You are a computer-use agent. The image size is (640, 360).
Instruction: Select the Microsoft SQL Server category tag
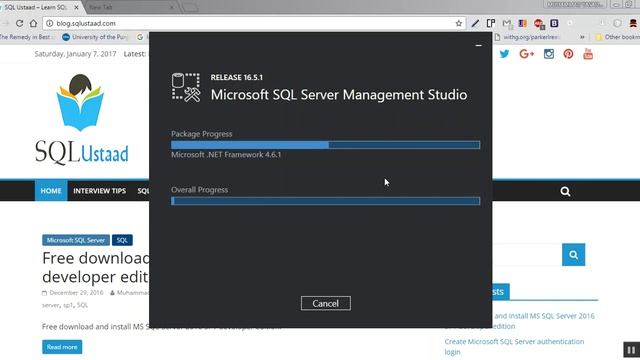click(x=76, y=240)
